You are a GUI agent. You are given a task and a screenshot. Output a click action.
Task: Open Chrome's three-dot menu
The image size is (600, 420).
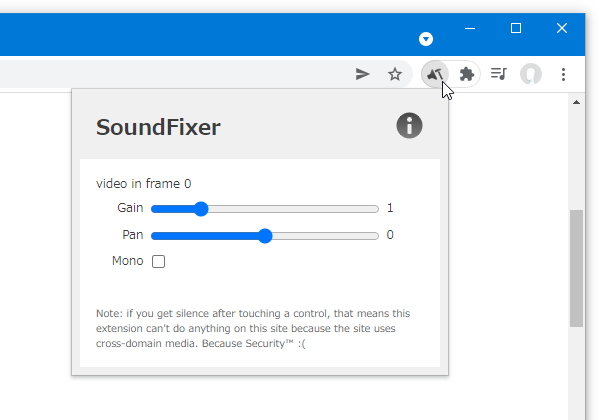pos(563,74)
